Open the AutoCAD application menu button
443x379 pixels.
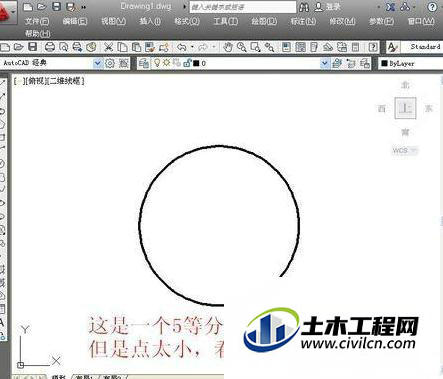7,13
